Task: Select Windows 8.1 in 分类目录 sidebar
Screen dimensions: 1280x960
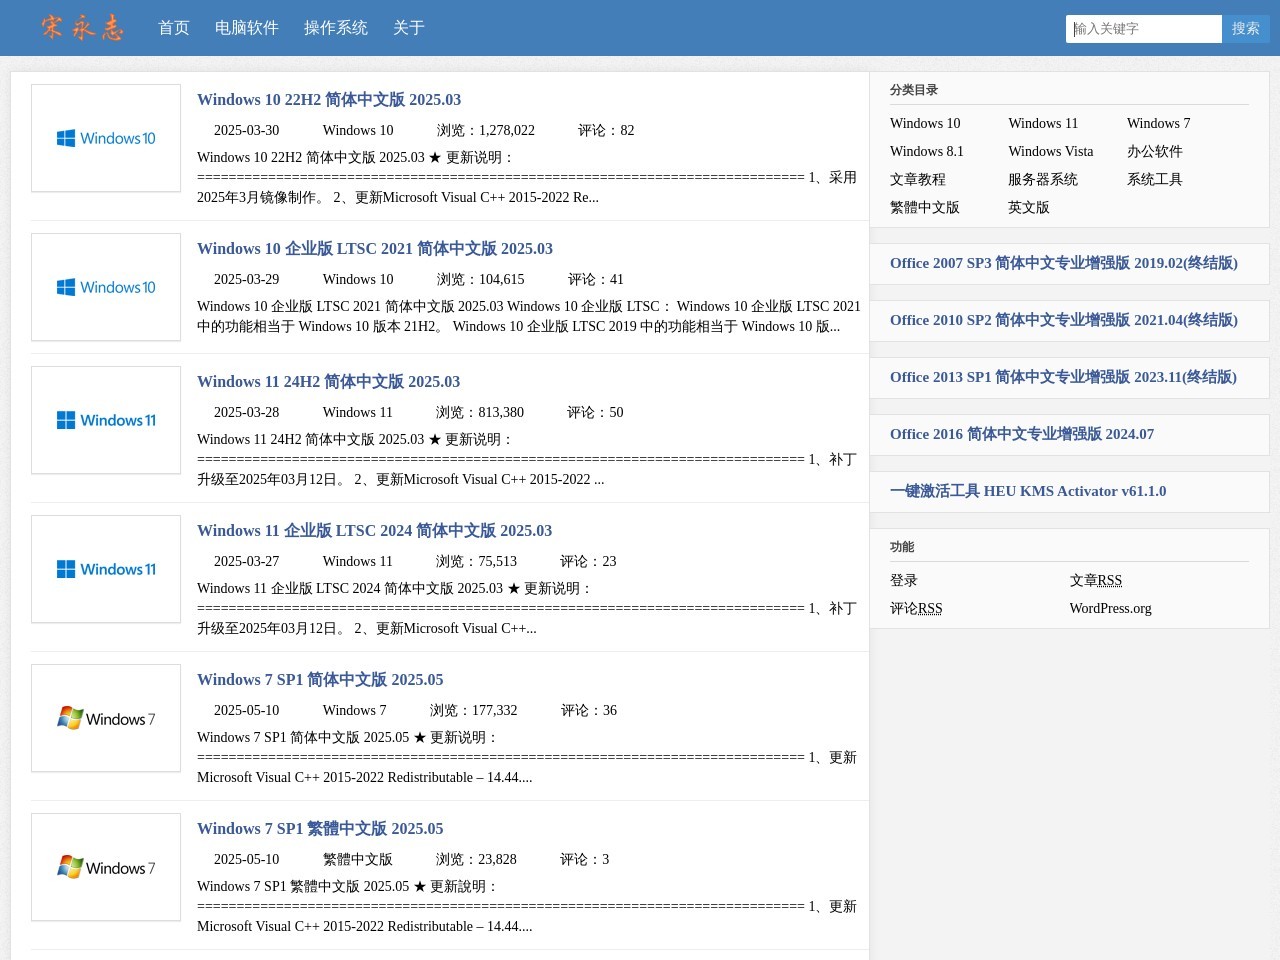Action: (x=927, y=152)
